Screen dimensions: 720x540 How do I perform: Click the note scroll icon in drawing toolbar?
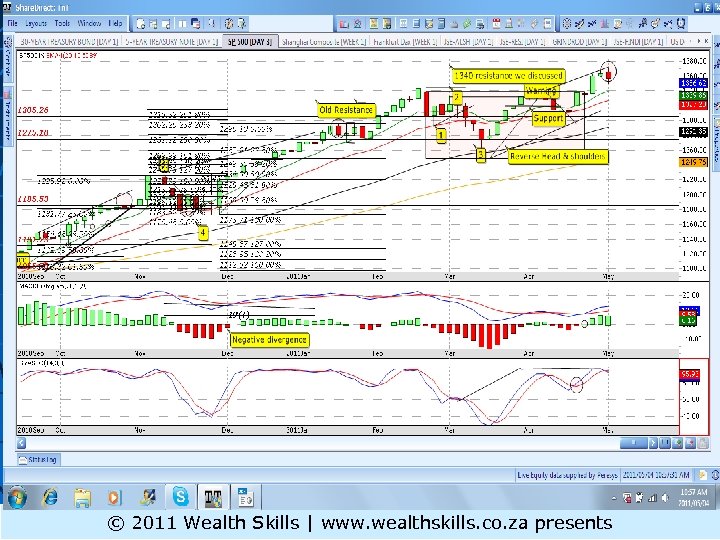[x=617, y=23]
